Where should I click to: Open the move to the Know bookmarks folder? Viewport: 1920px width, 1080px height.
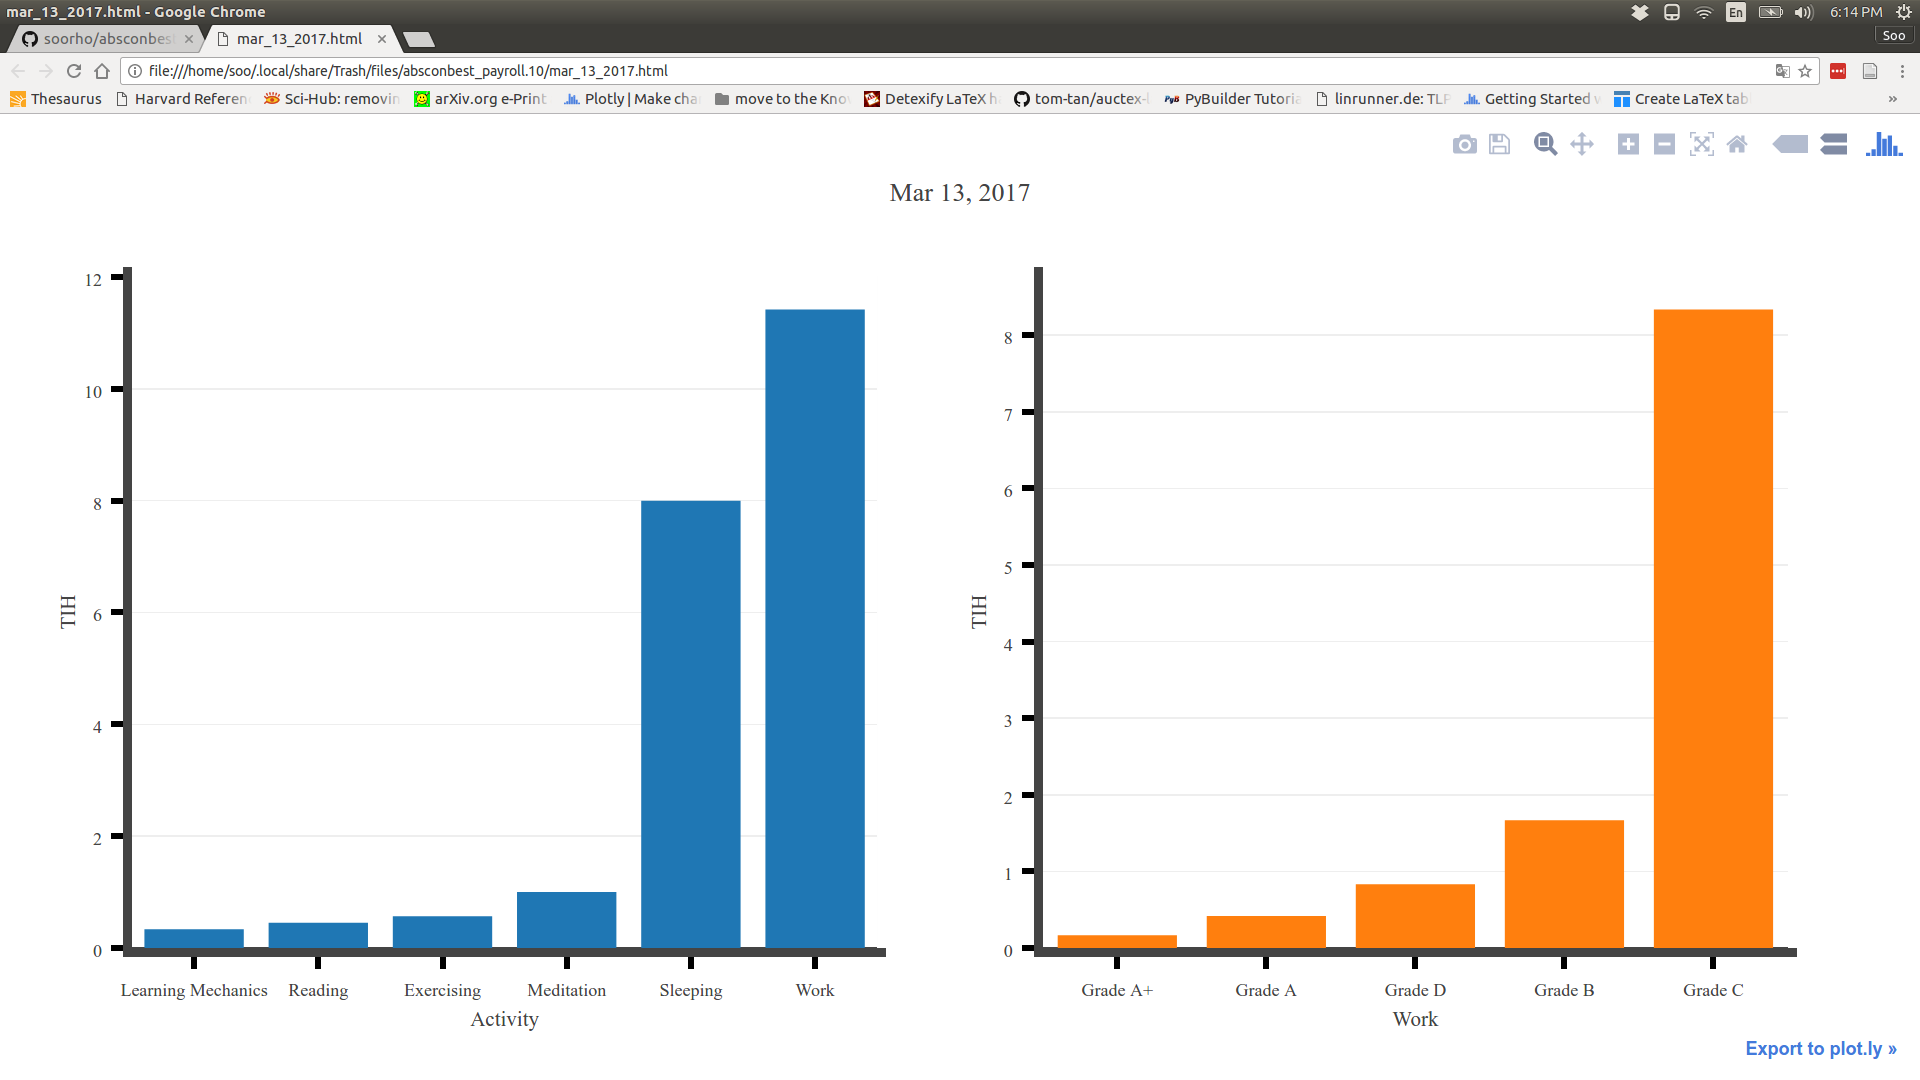point(782,99)
